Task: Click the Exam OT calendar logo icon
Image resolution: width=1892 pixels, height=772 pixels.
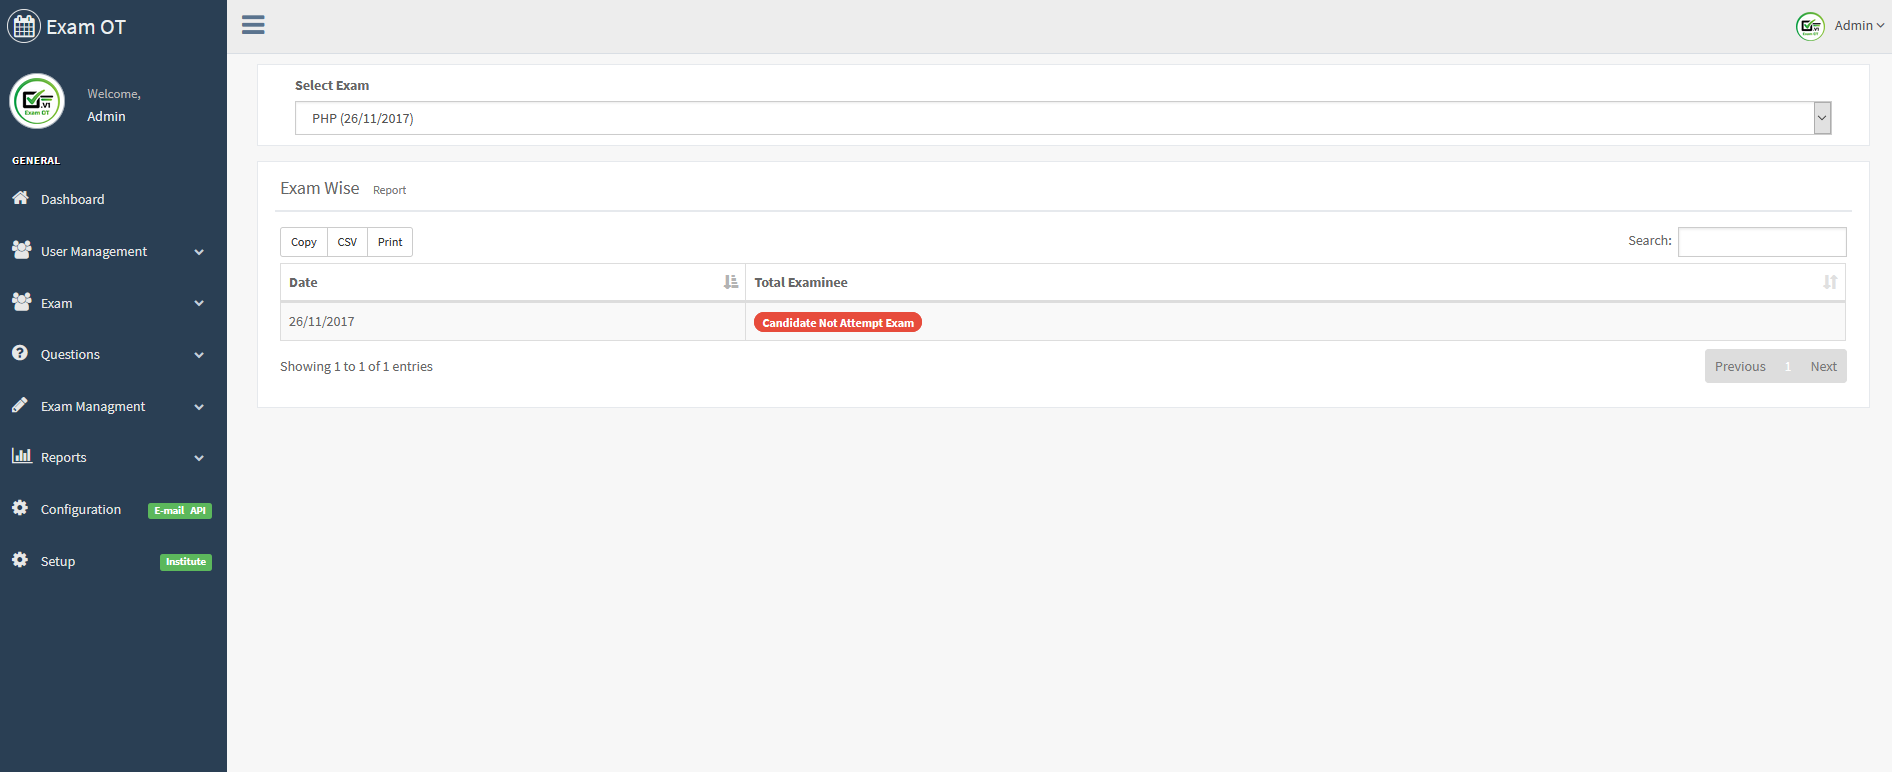Action: (24, 27)
